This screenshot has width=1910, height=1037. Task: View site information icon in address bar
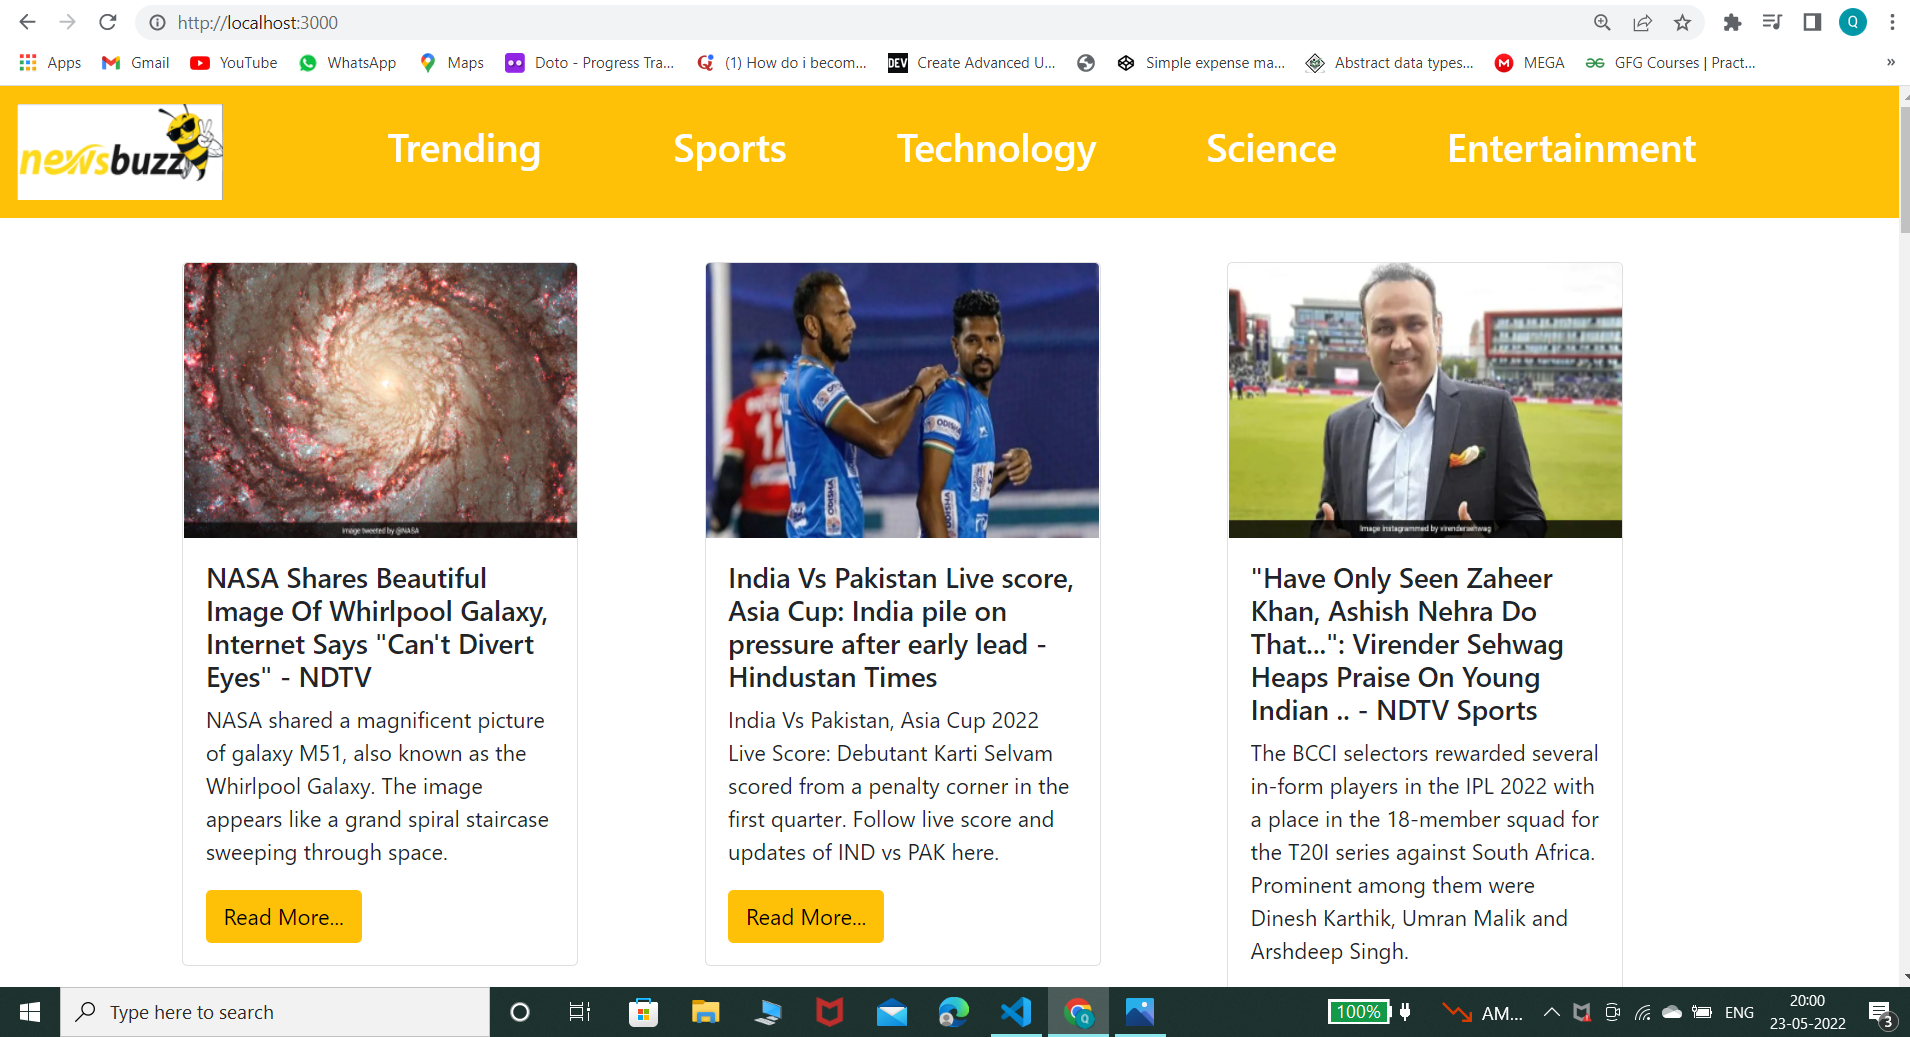click(x=157, y=22)
